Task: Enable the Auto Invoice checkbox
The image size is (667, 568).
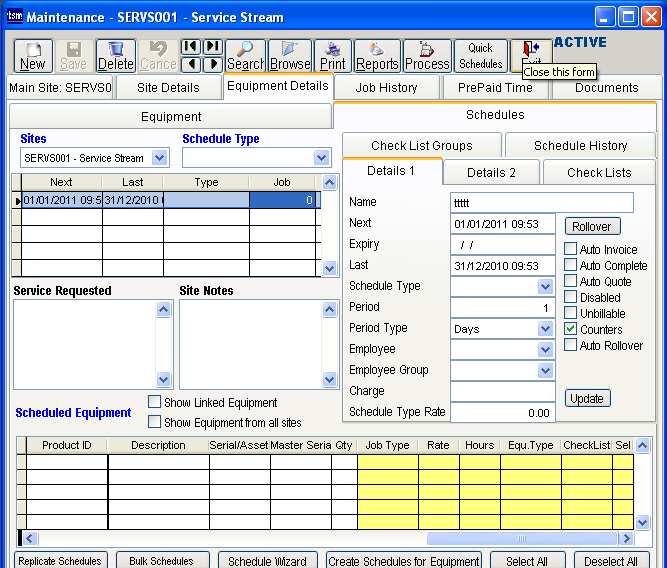Action: tap(571, 249)
